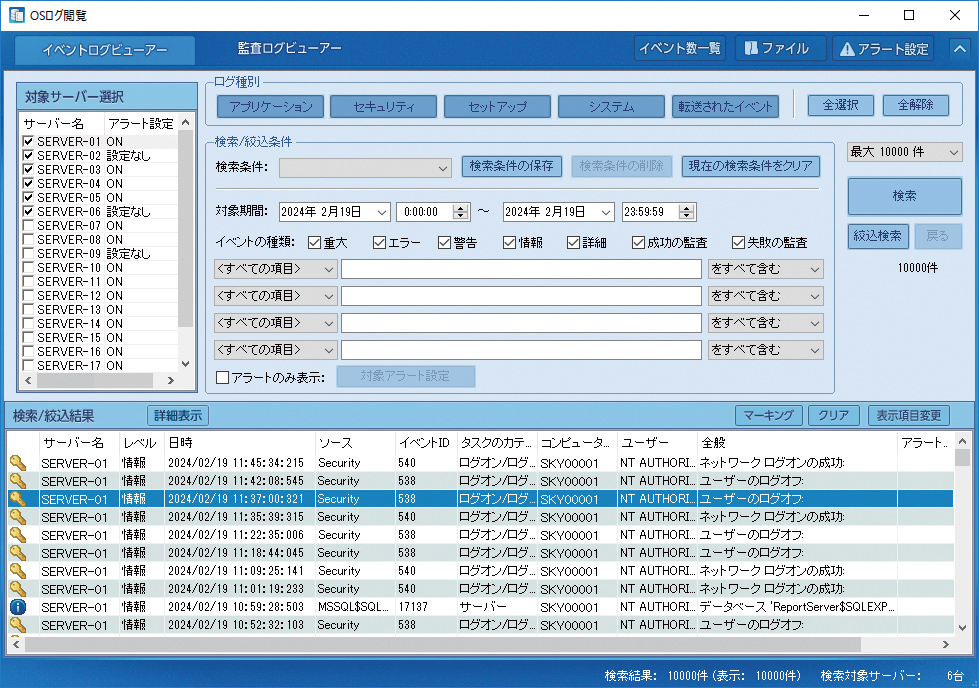The image size is (979, 688).
Task: Enable アラートのみ表示 checkbox
Action: point(222,378)
